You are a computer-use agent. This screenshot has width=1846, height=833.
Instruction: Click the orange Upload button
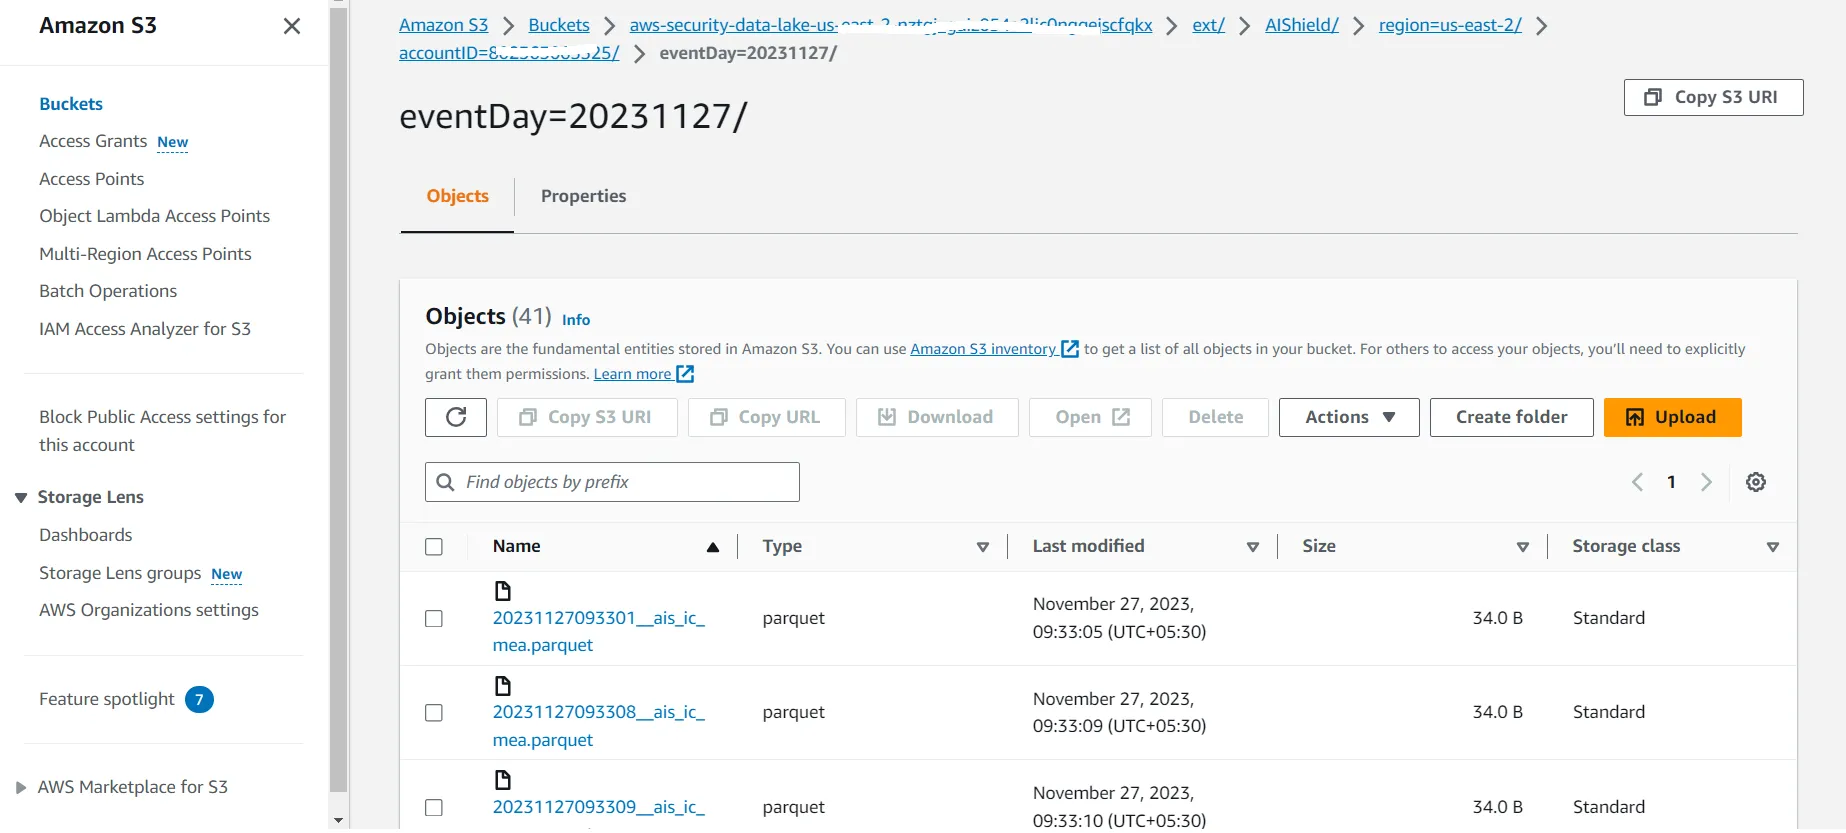coord(1672,417)
